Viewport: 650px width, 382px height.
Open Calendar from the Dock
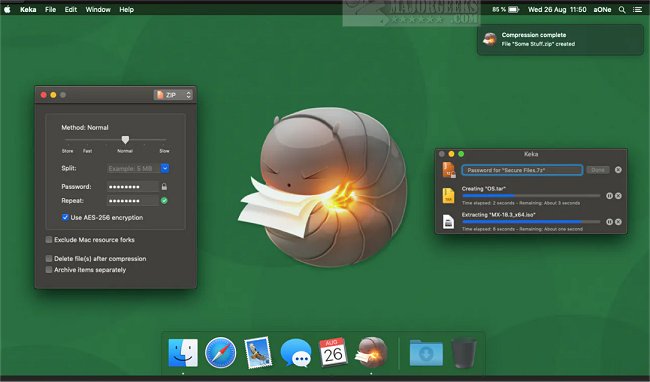[x=333, y=353]
